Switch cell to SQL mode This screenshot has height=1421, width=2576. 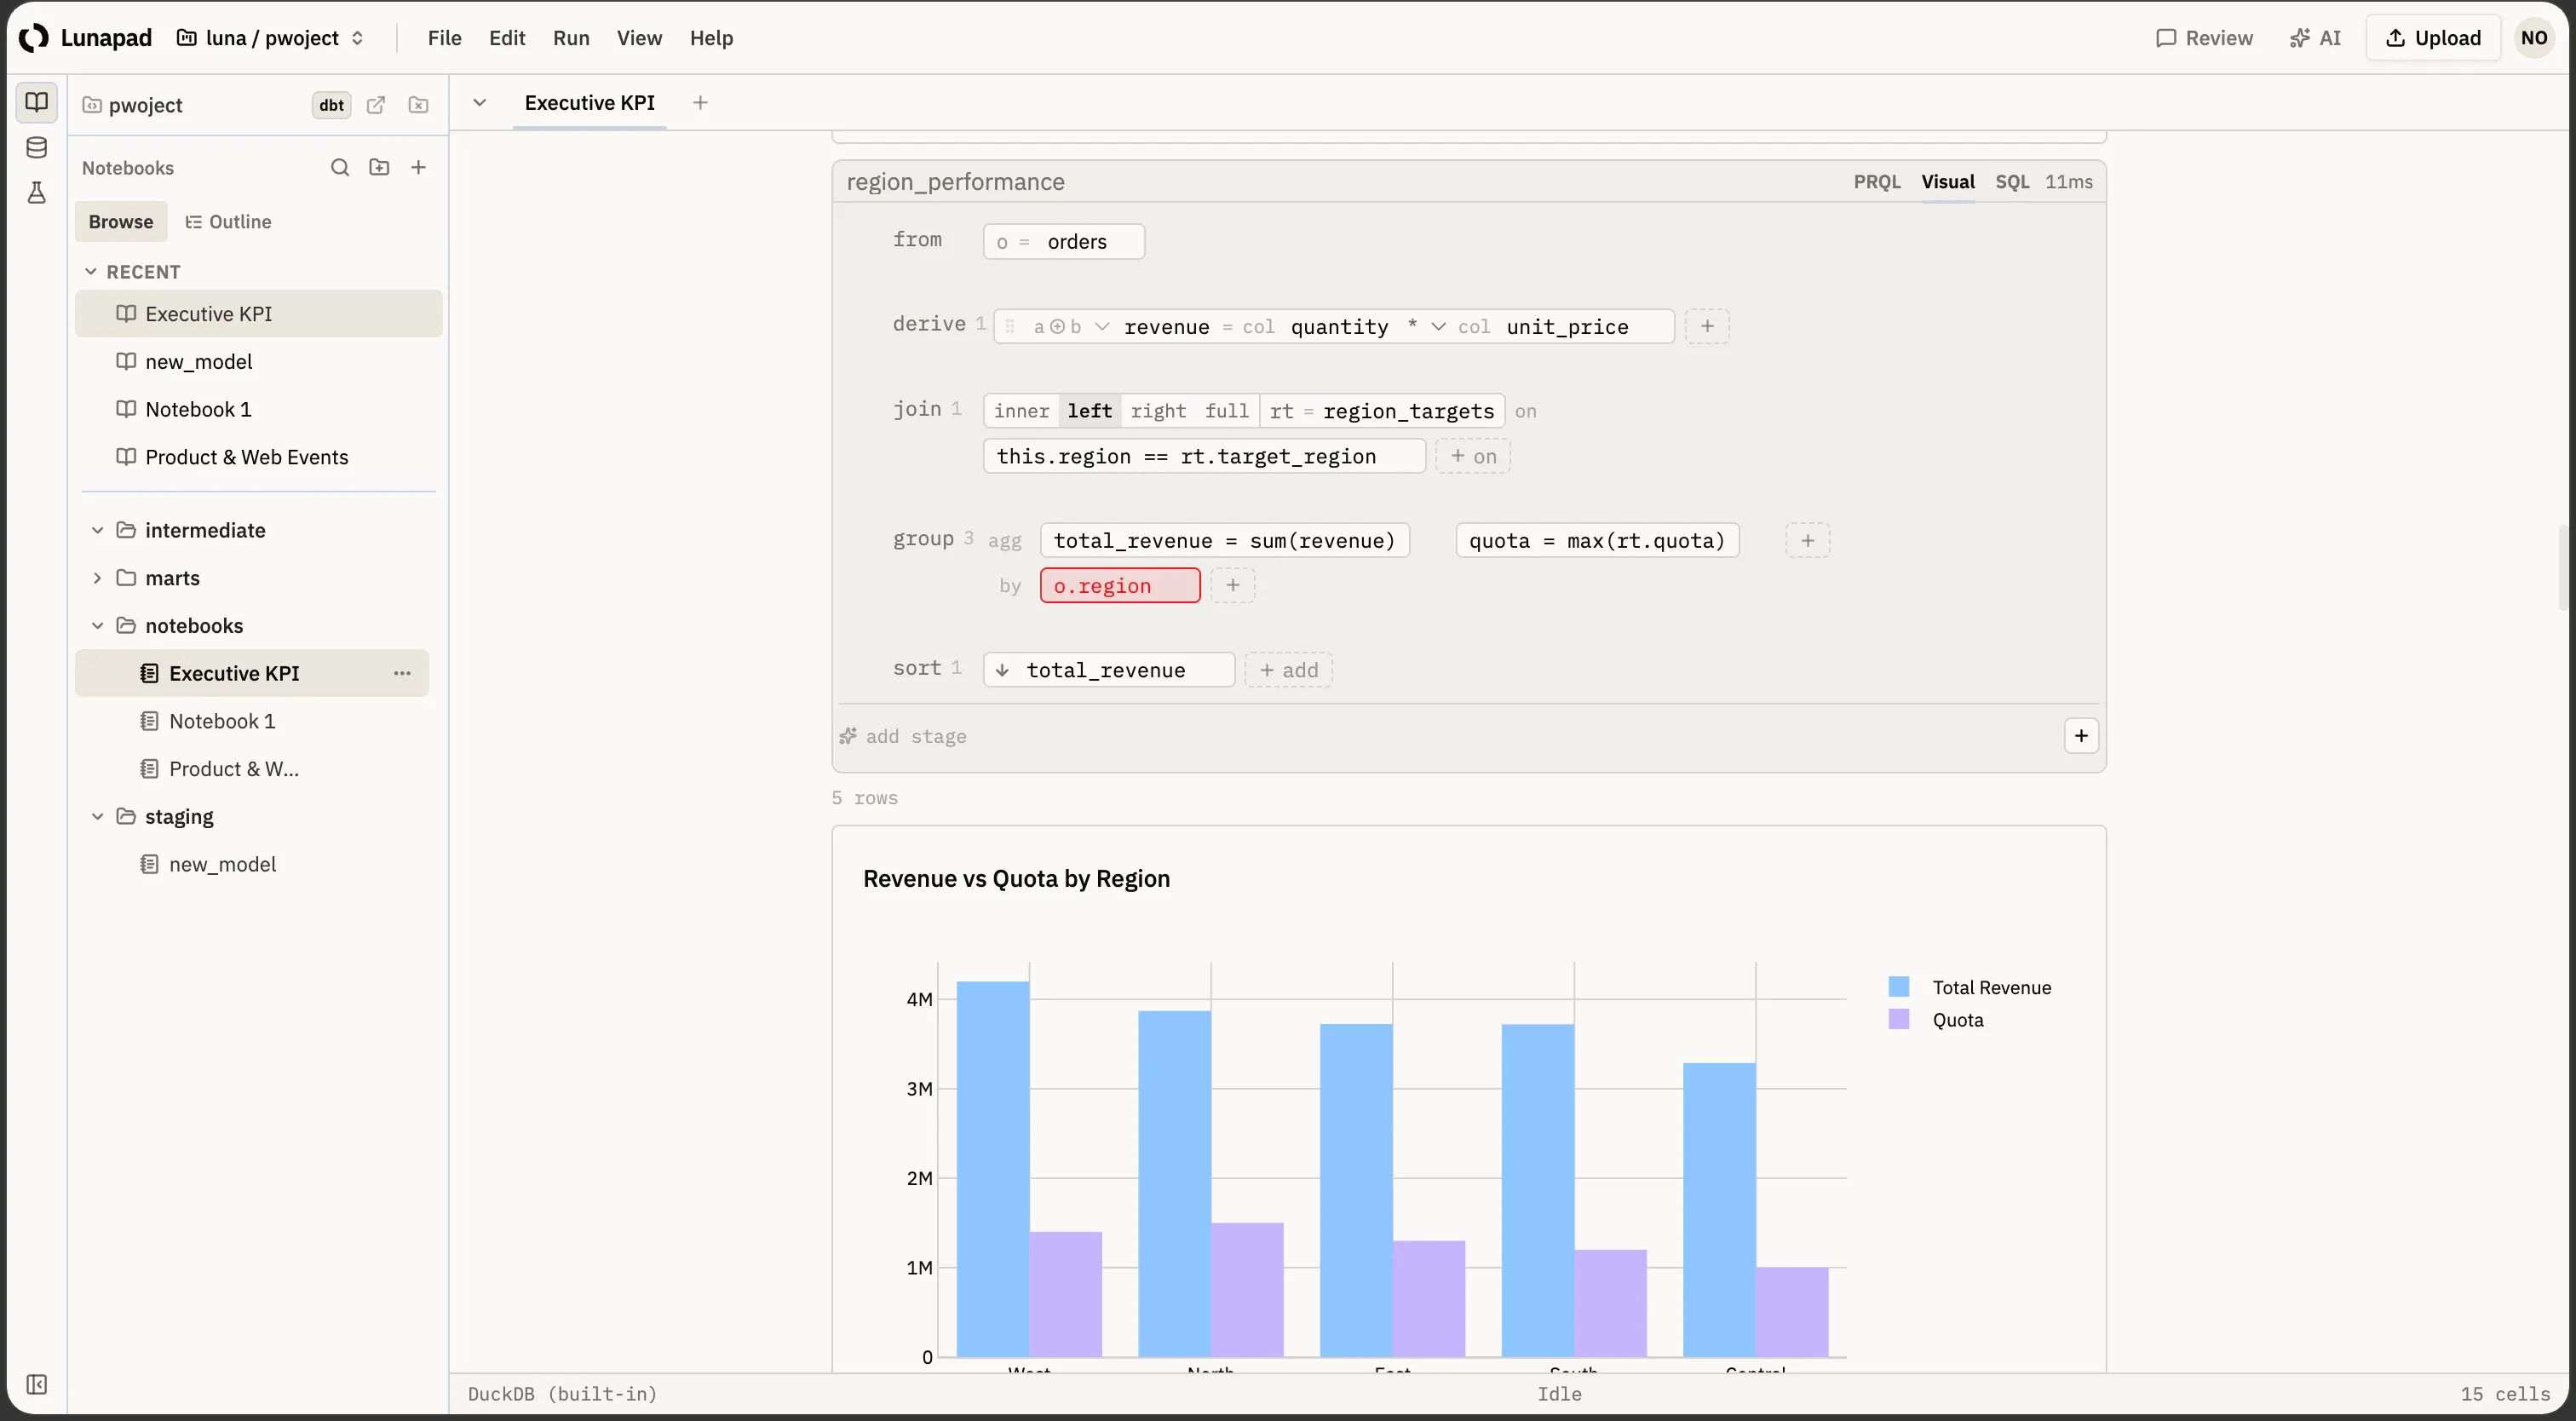(x=2011, y=181)
